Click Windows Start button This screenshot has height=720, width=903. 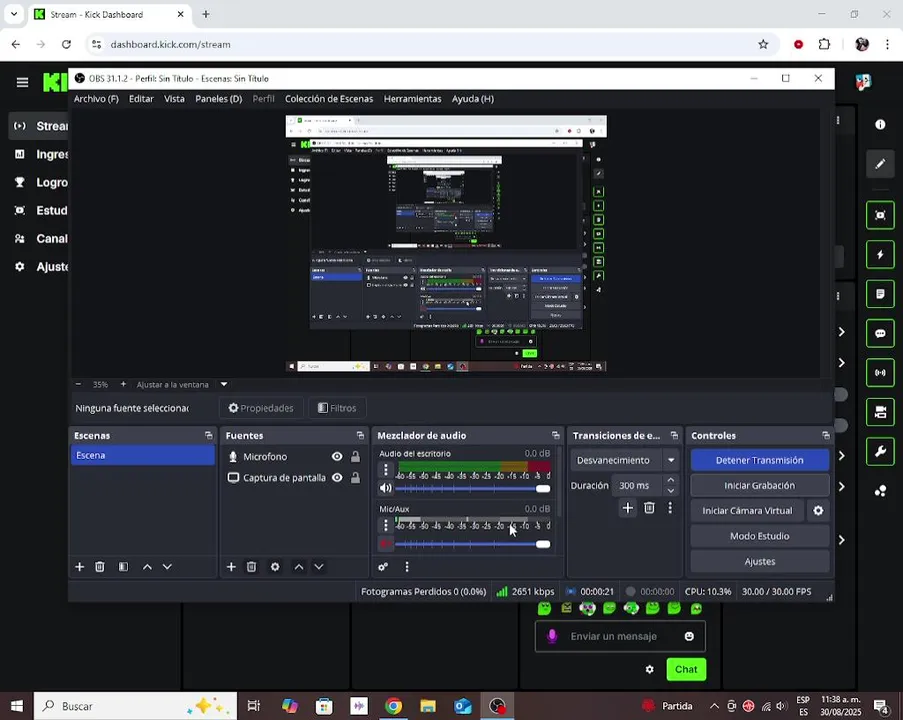click(17, 706)
